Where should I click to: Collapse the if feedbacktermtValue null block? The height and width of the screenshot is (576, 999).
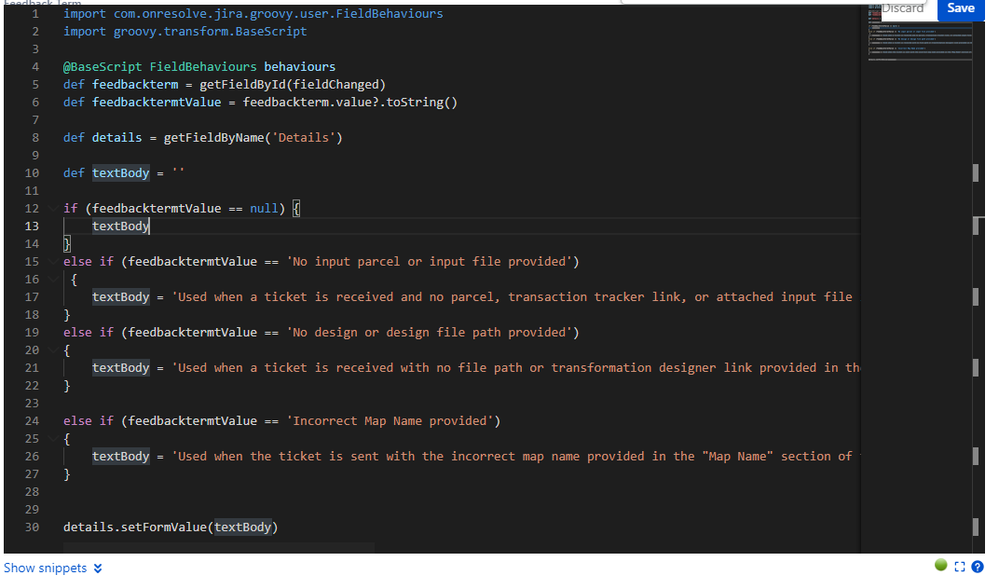[52, 207]
